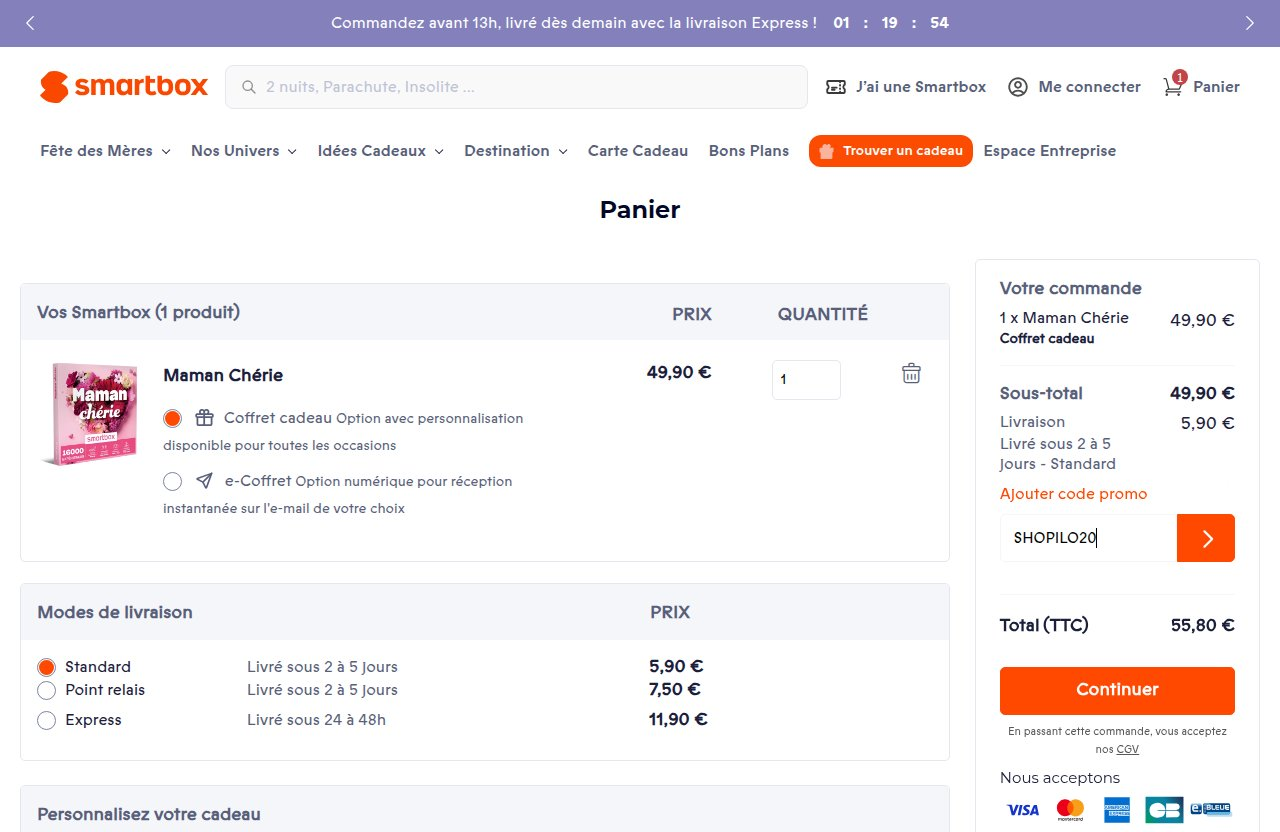
Task: Click the Personnalisez votre cadeau heading
Action: (149, 814)
